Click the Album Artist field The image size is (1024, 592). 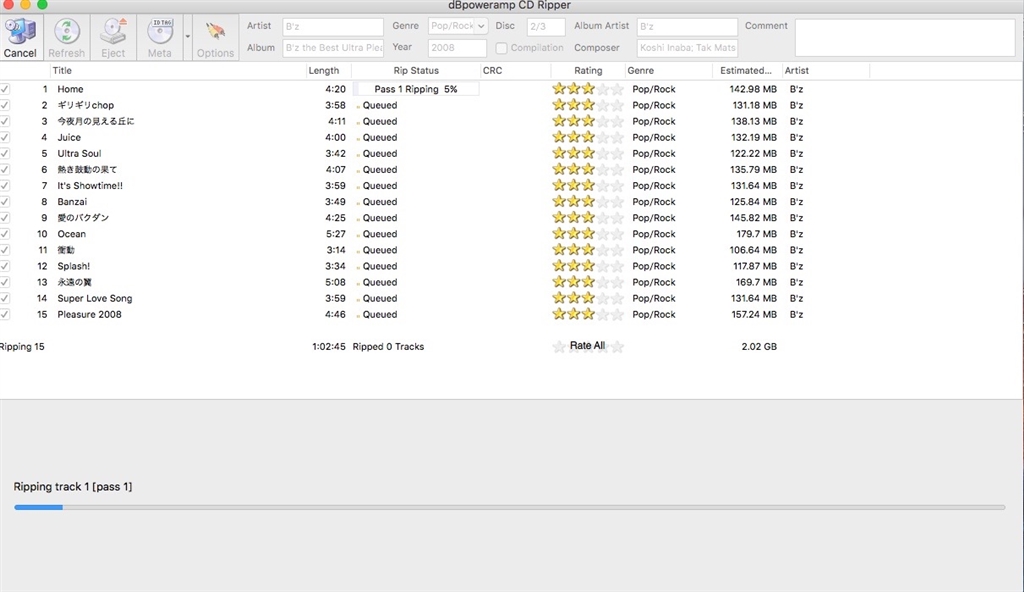click(687, 27)
